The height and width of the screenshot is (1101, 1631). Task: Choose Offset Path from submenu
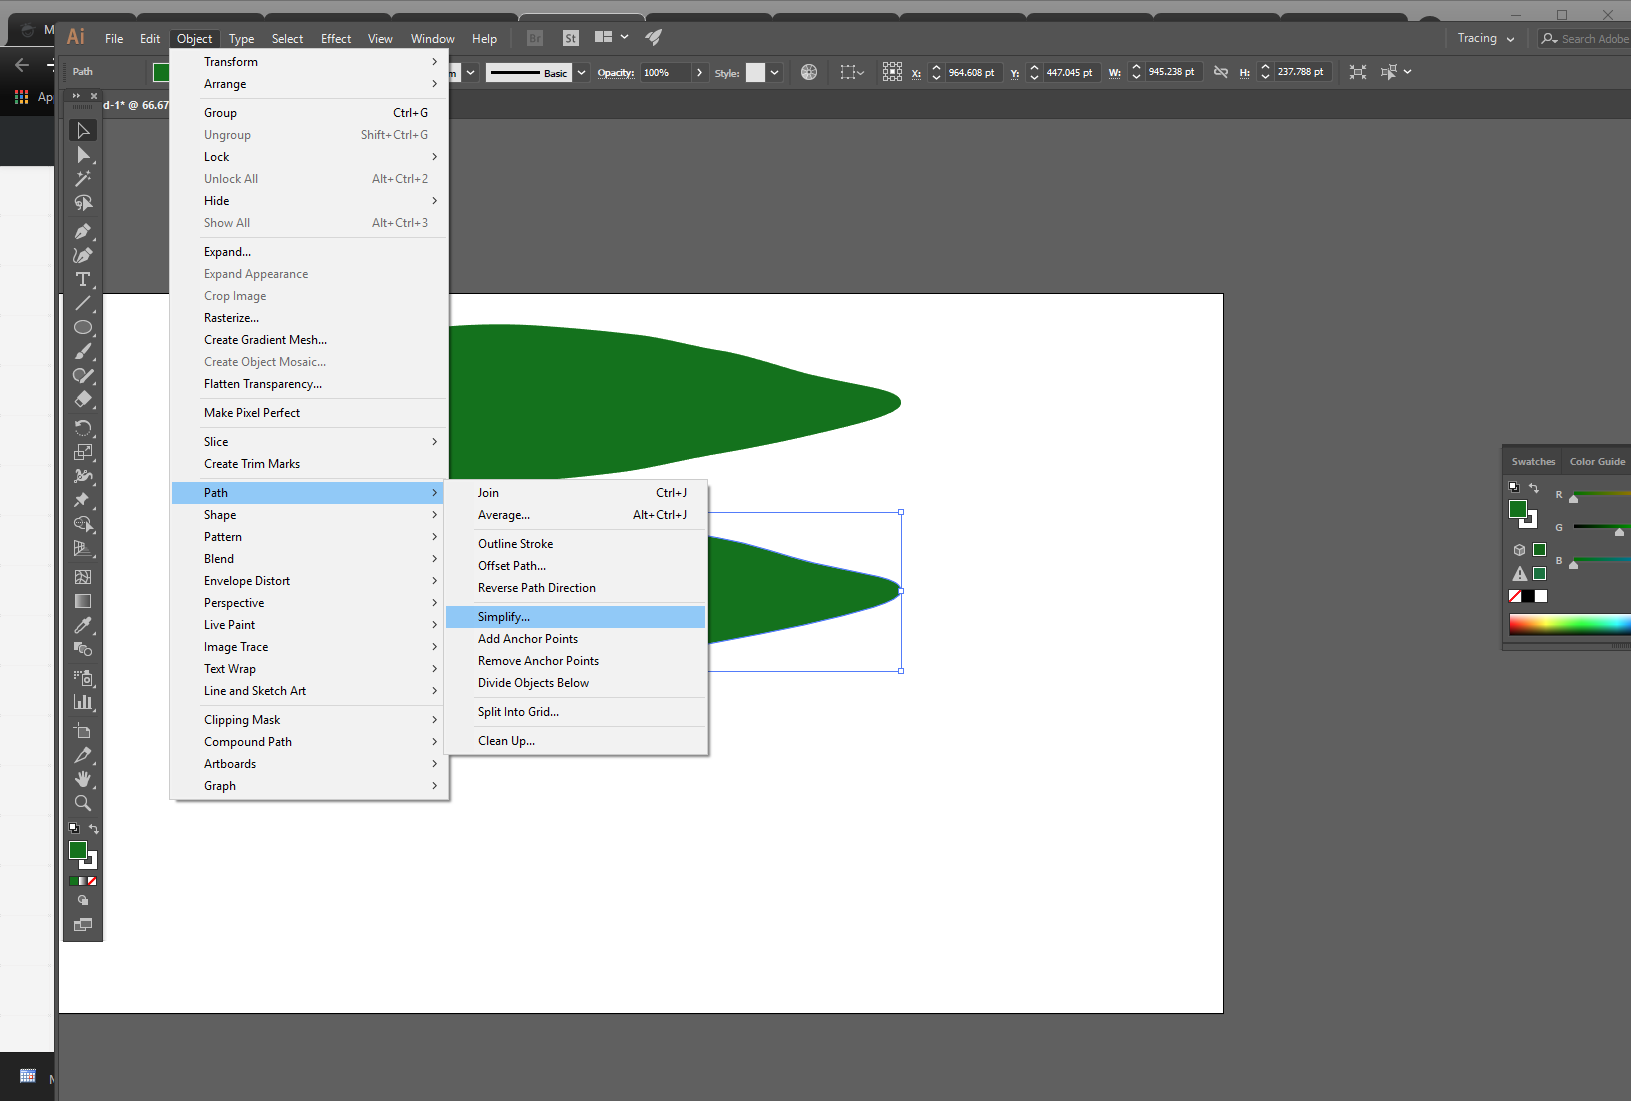[x=575, y=566]
